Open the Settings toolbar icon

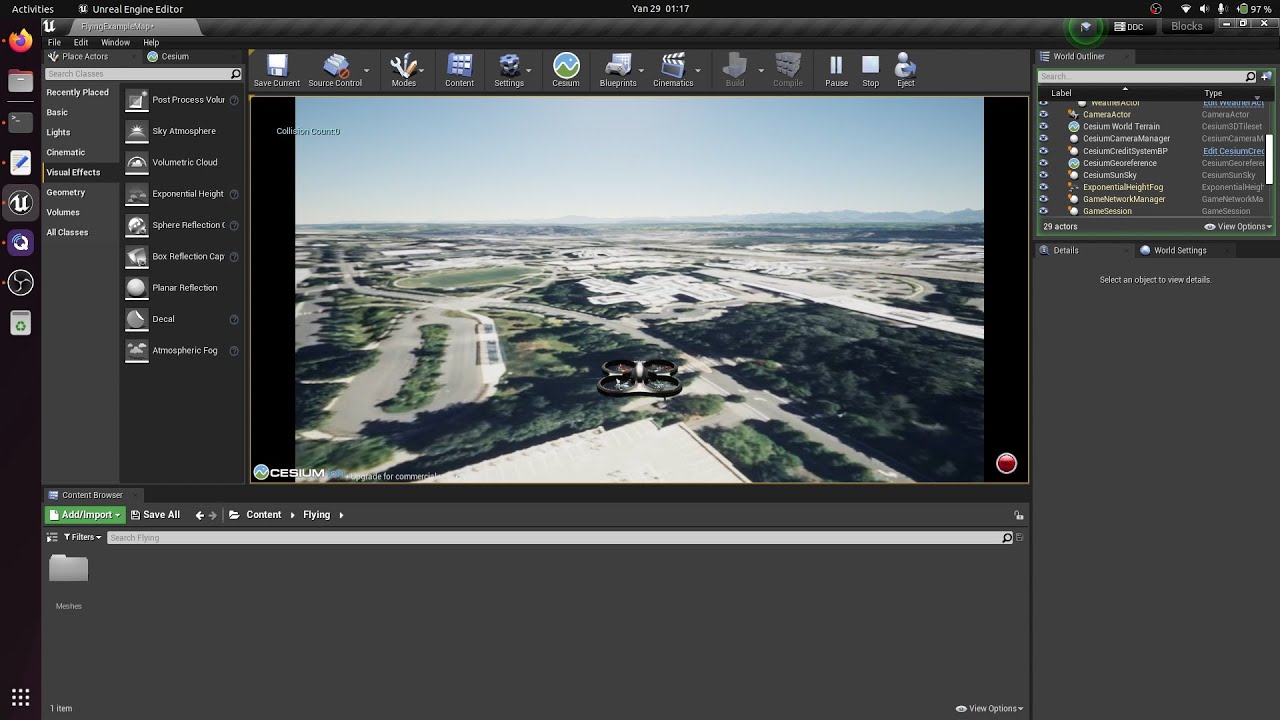[509, 70]
